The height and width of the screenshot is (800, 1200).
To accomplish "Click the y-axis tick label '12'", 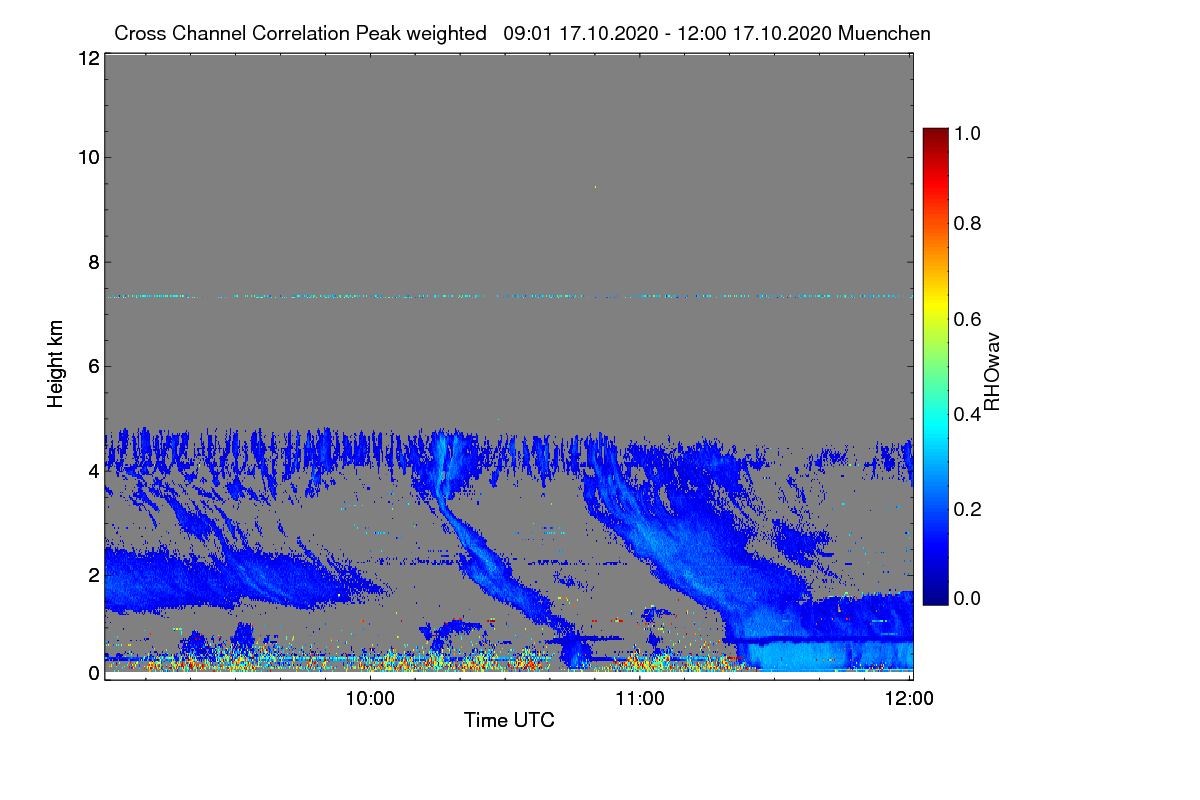I will click(x=87, y=58).
